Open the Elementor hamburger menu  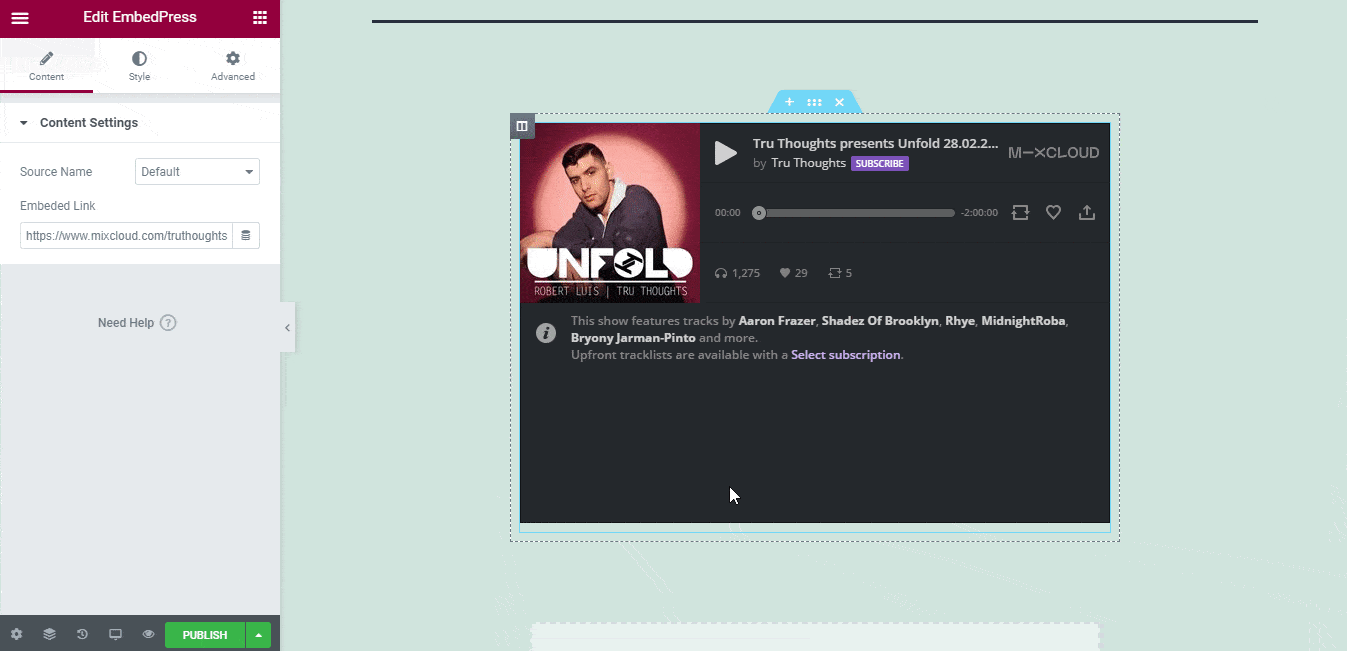pos(20,17)
